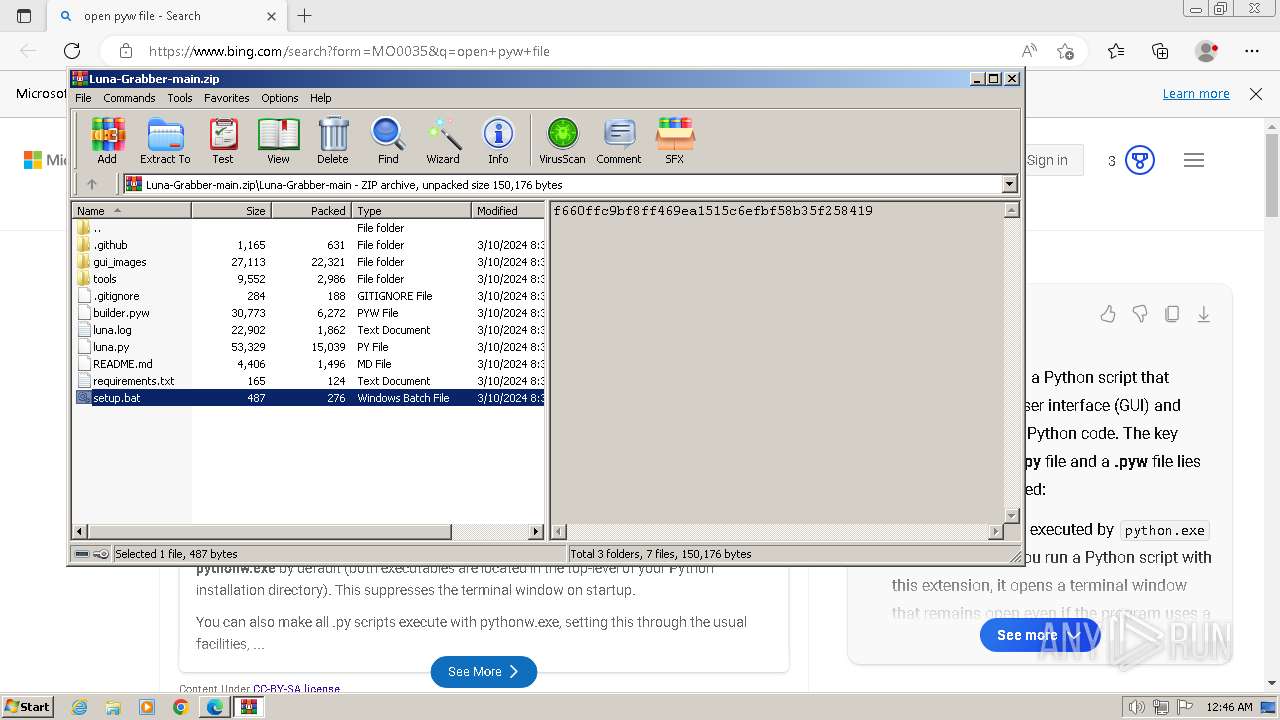Select the gui_images folder
Viewport: 1280px width, 720px height.
pos(309,262)
